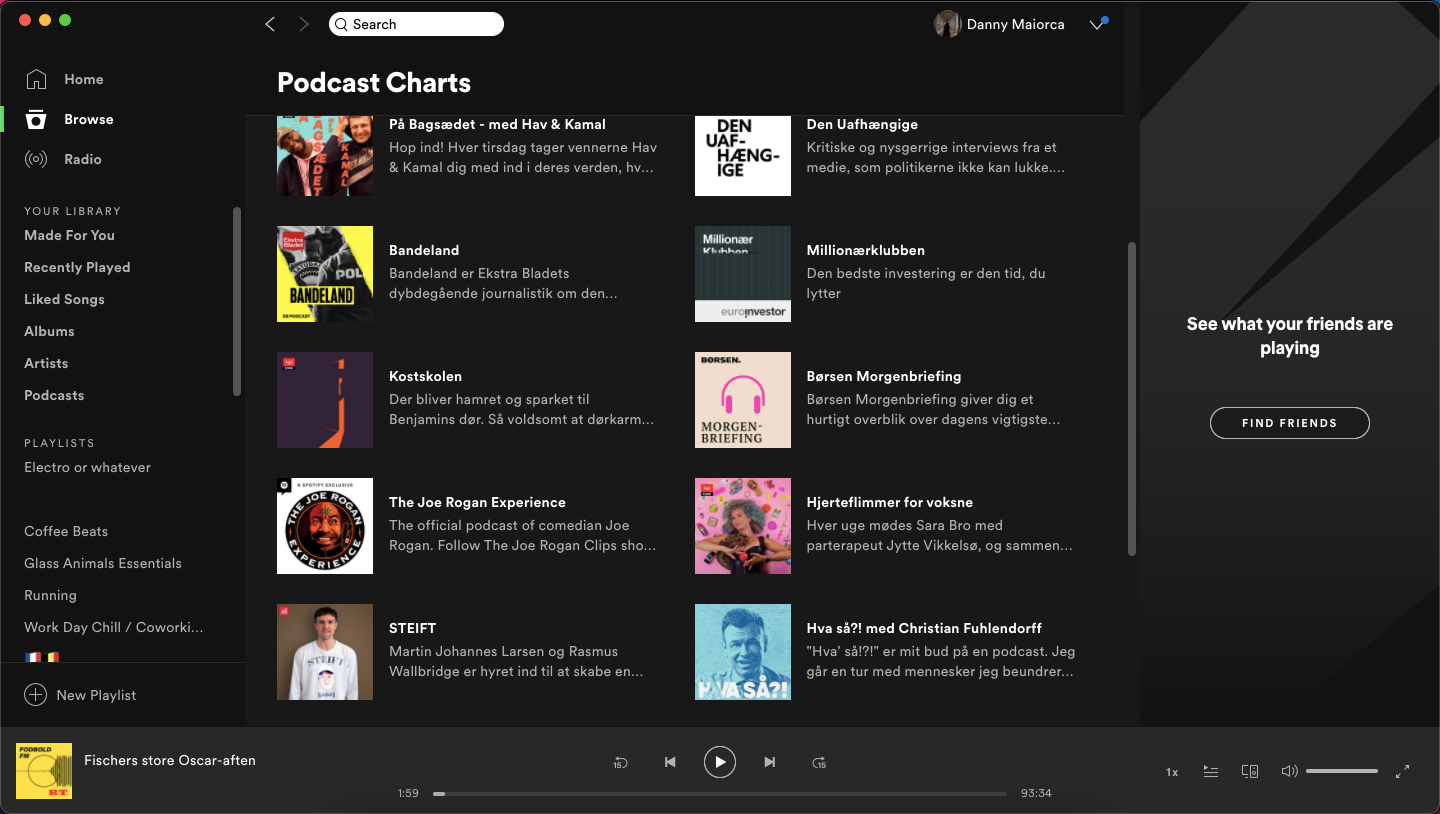The height and width of the screenshot is (814, 1440).
Task: Click the Home icon in sidebar
Action: click(36, 79)
